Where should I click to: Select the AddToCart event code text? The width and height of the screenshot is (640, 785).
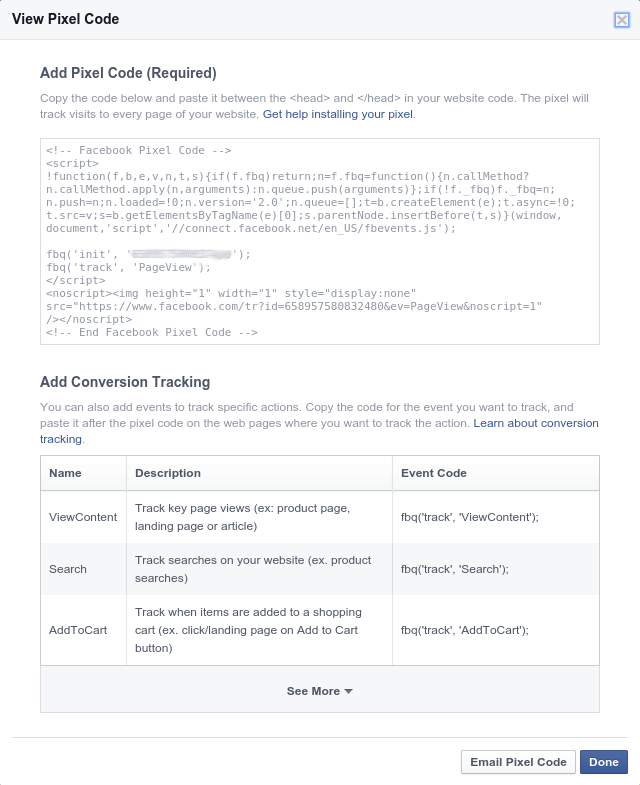click(x=465, y=630)
